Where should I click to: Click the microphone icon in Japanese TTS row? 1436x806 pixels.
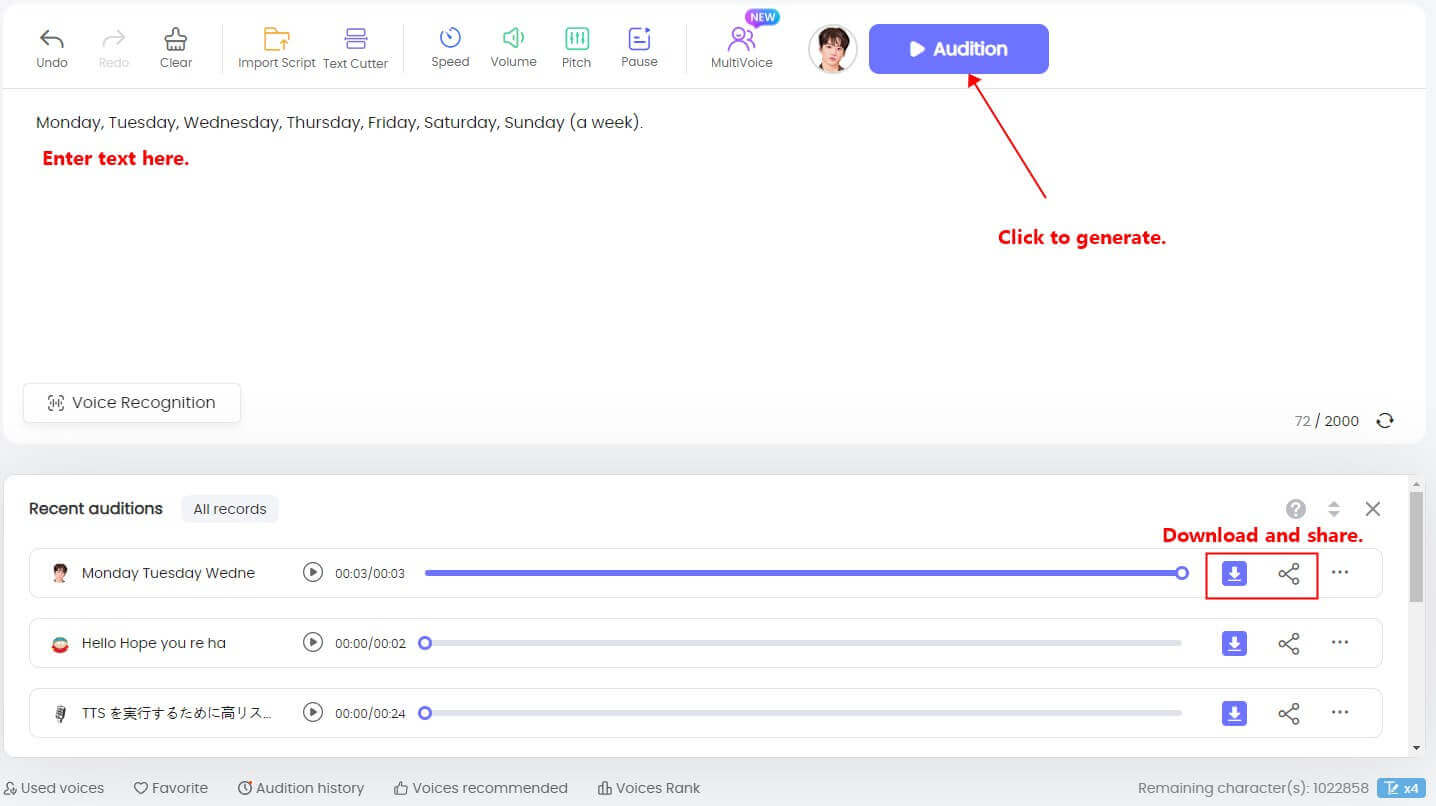tap(60, 714)
